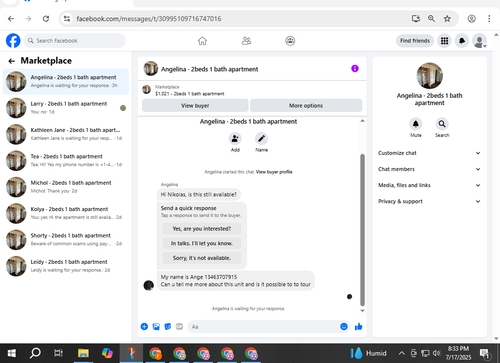Click More options button
The height and width of the screenshot is (363, 500).
(x=306, y=105)
